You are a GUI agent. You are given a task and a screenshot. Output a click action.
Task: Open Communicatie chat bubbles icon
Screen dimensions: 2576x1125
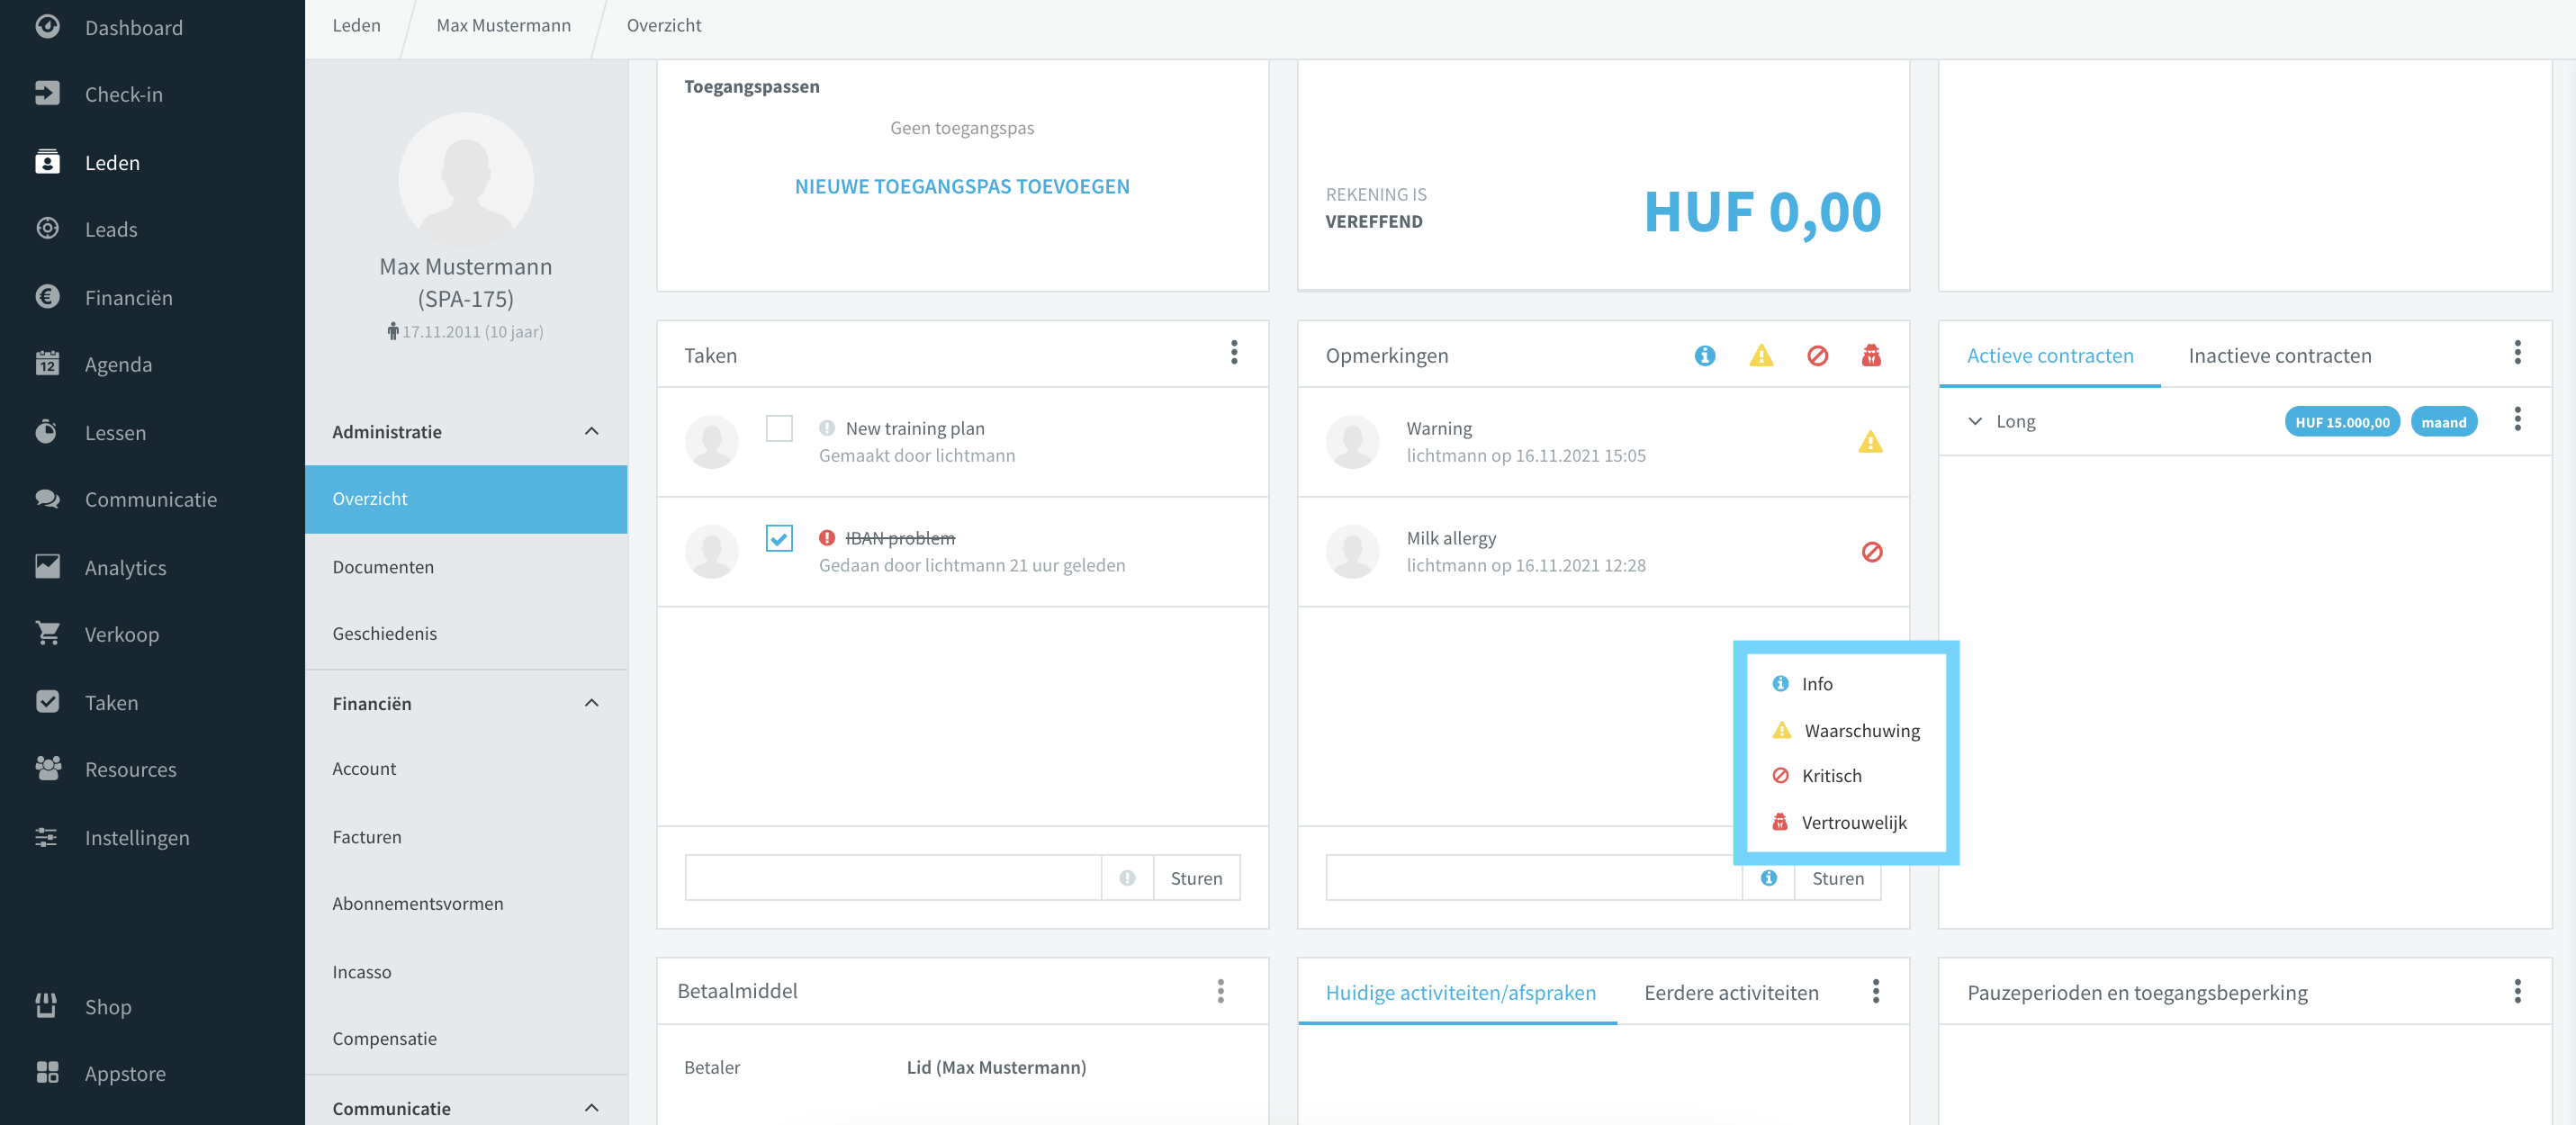tap(47, 498)
